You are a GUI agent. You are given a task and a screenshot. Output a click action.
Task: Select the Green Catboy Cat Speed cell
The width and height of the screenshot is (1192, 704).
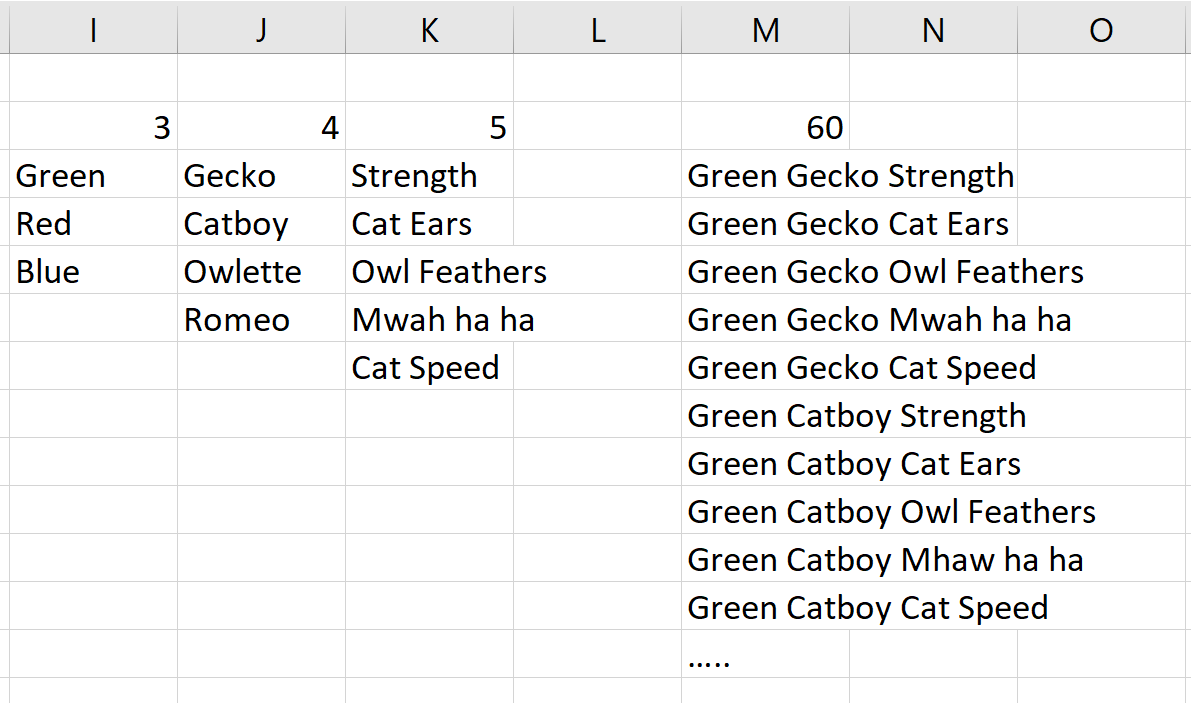766,607
